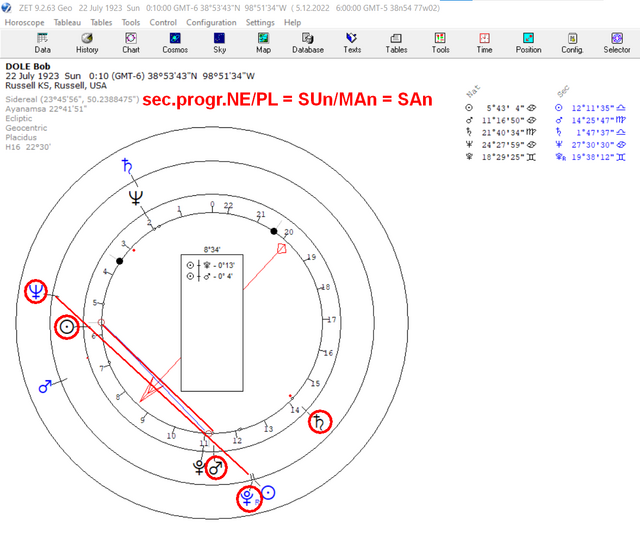Click the Russell KS, Russell, USA location text
Screen dimensions: 640x545
[x=56, y=86]
